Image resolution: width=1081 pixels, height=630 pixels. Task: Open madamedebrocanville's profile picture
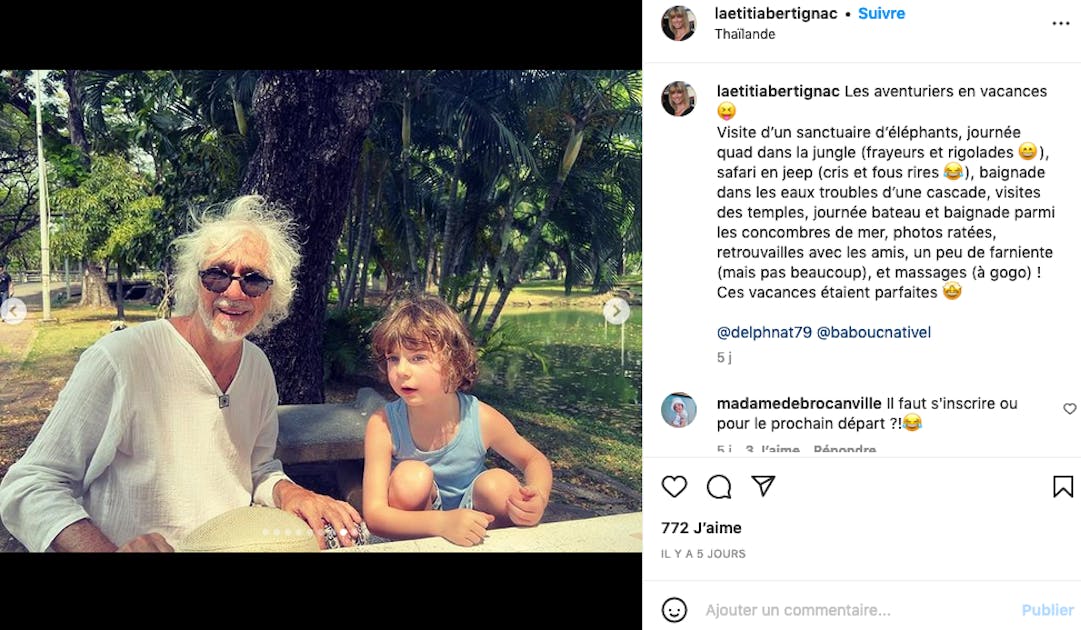coord(678,411)
